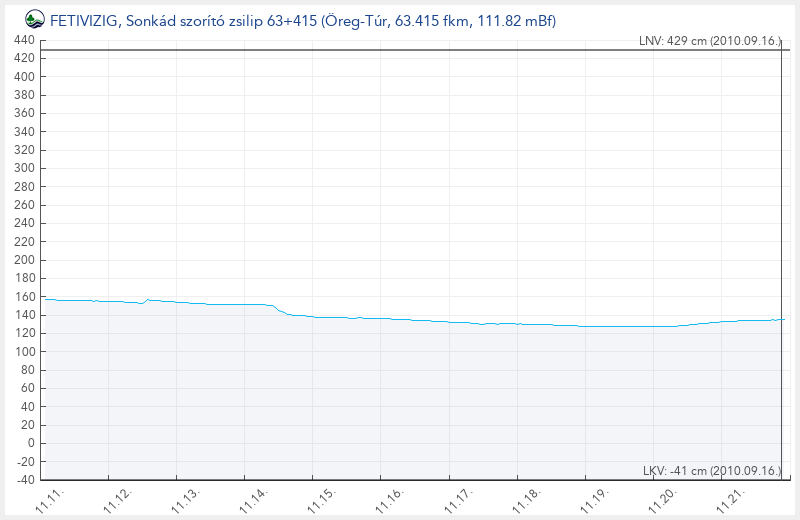Click the 200 value on vertical axis
The width and height of the screenshot is (800, 520).
coord(24,260)
